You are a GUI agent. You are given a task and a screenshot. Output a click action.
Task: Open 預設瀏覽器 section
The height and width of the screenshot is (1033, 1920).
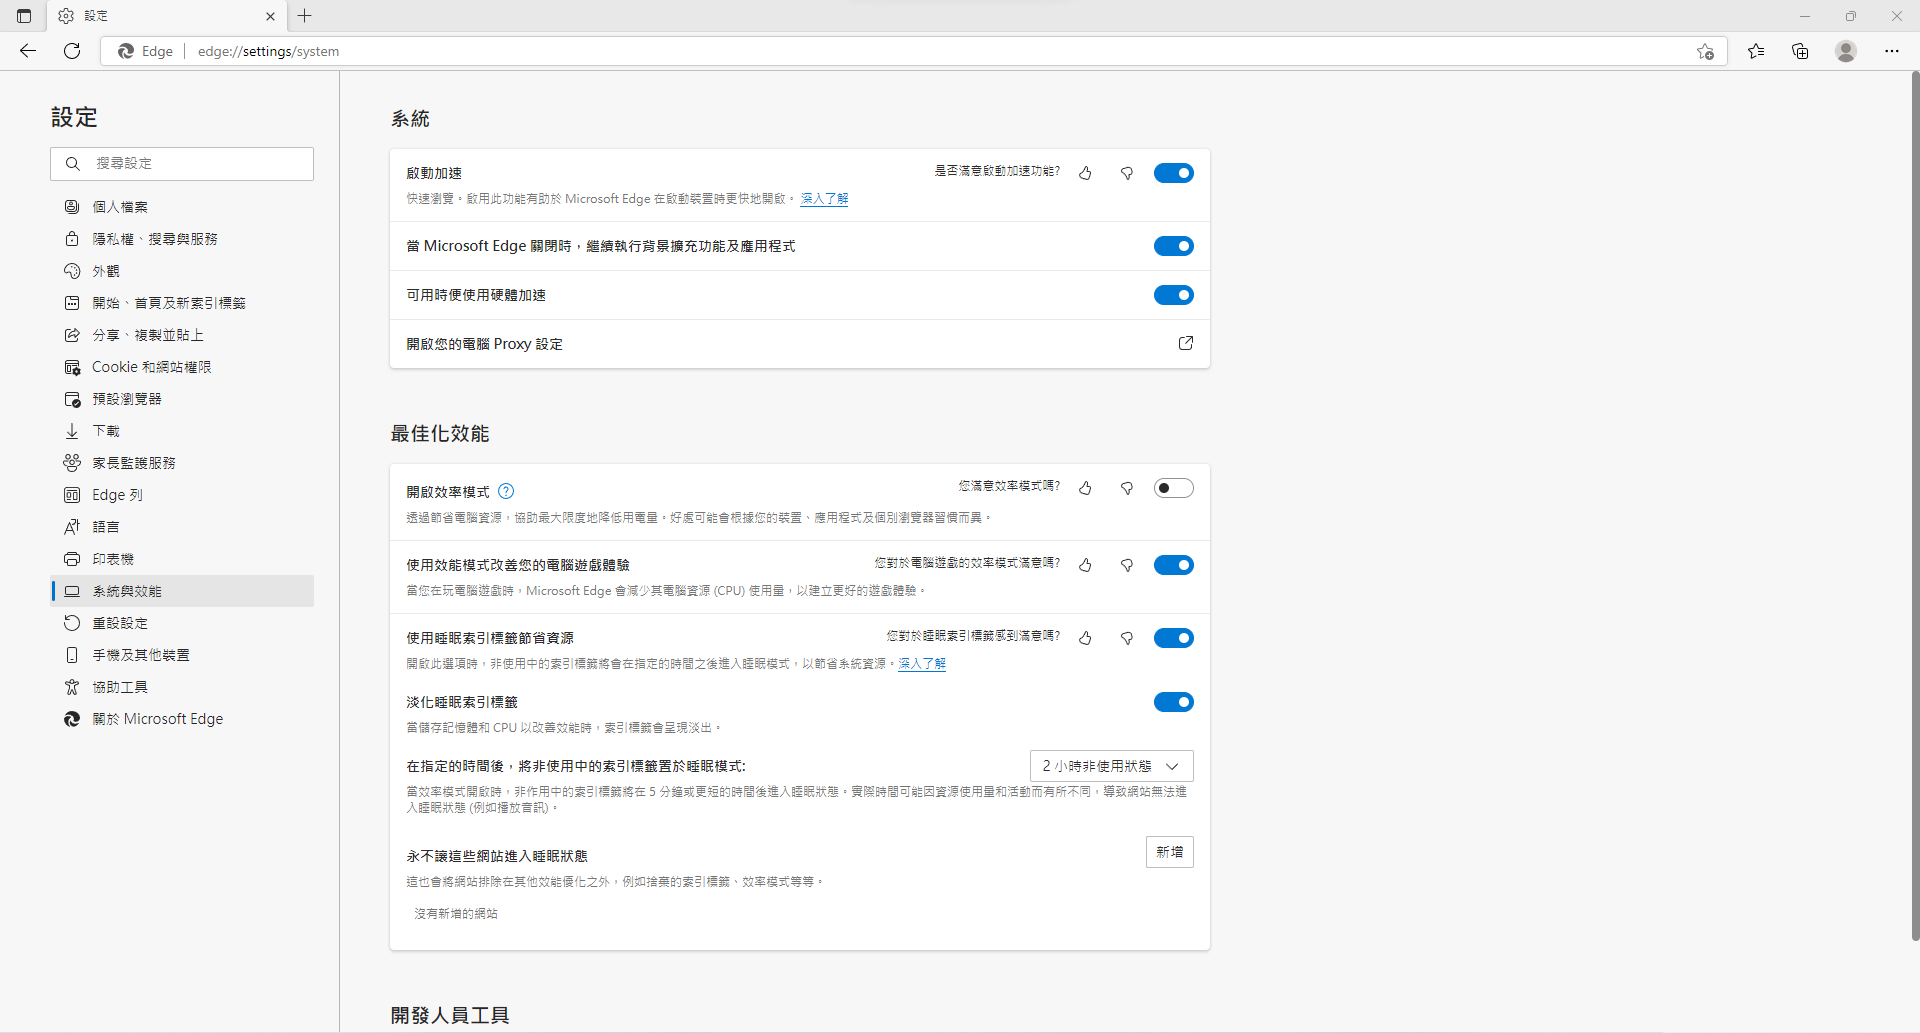click(x=182, y=399)
